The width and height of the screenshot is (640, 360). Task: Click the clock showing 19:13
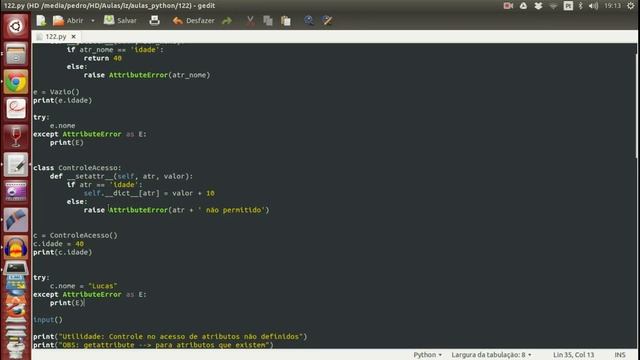[x=612, y=6]
